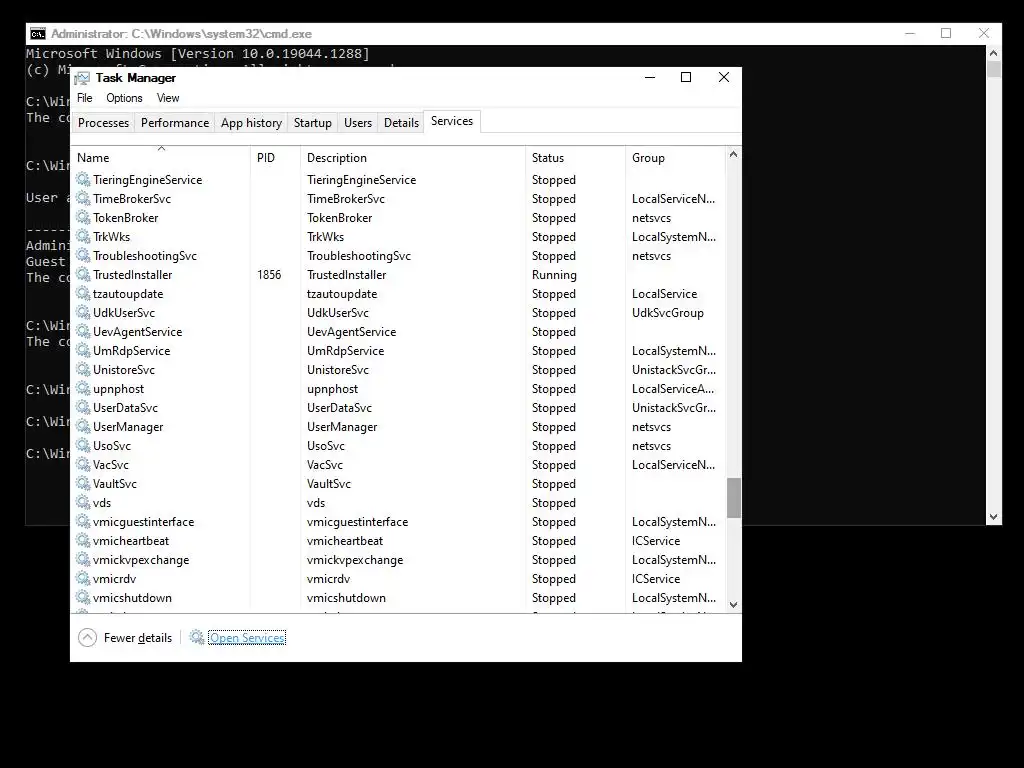Click the UmRdpService service icon
Screen dimensions: 1024x768
(83, 349)
